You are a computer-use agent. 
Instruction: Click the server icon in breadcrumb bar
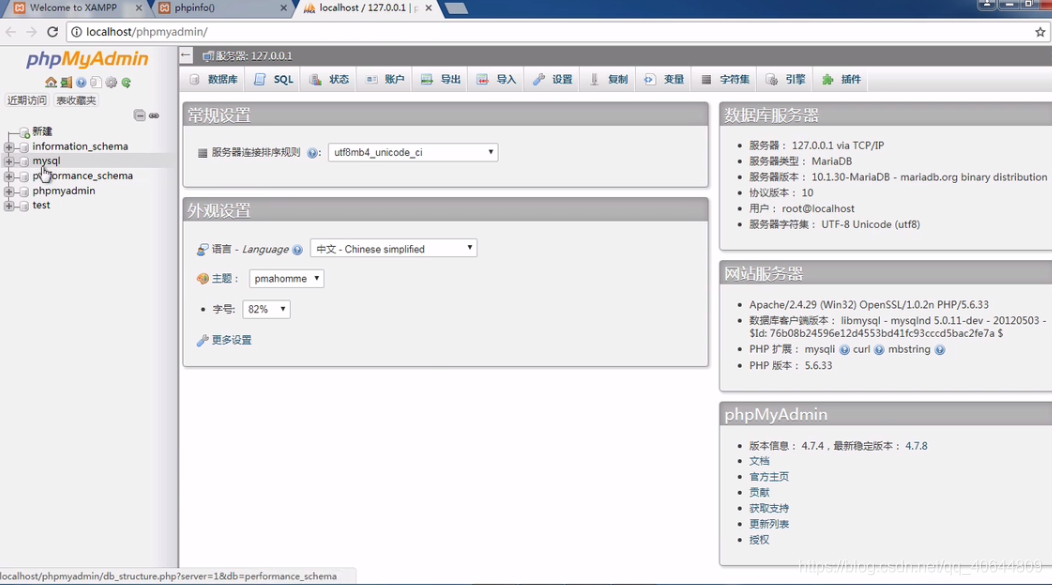[208, 56]
